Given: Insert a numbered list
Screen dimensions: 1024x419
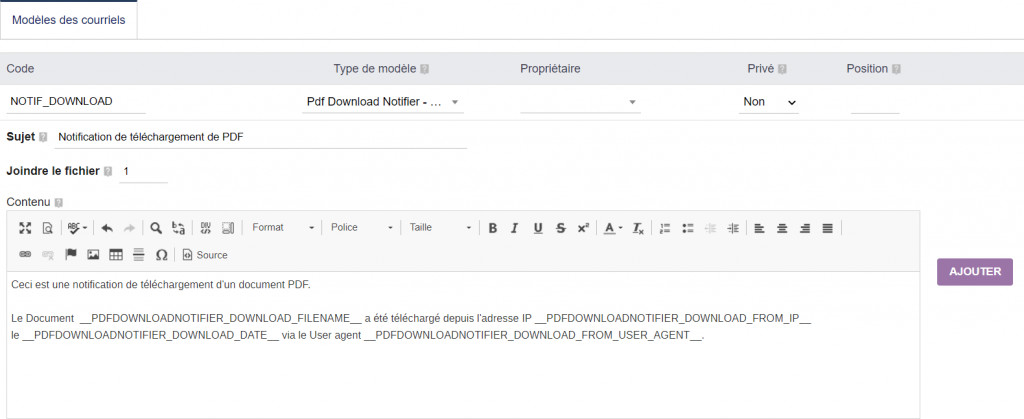Looking at the screenshot, I should 665,228.
